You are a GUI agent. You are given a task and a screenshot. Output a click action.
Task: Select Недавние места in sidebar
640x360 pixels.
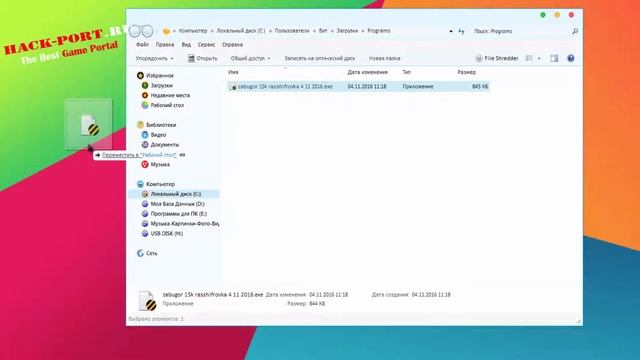pyautogui.click(x=170, y=95)
